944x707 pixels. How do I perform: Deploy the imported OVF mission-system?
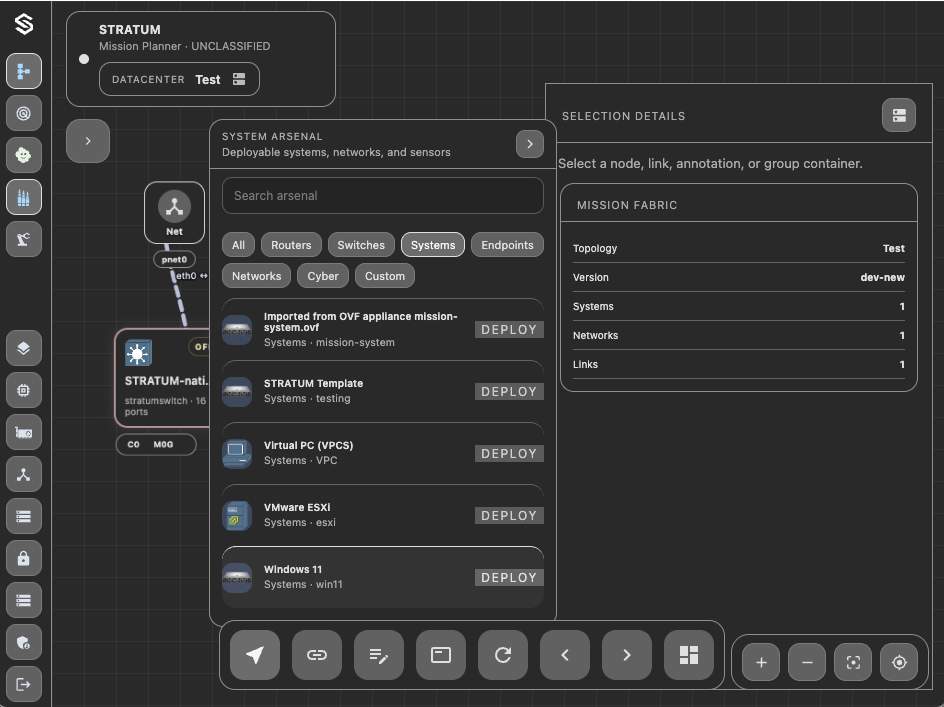pos(509,329)
